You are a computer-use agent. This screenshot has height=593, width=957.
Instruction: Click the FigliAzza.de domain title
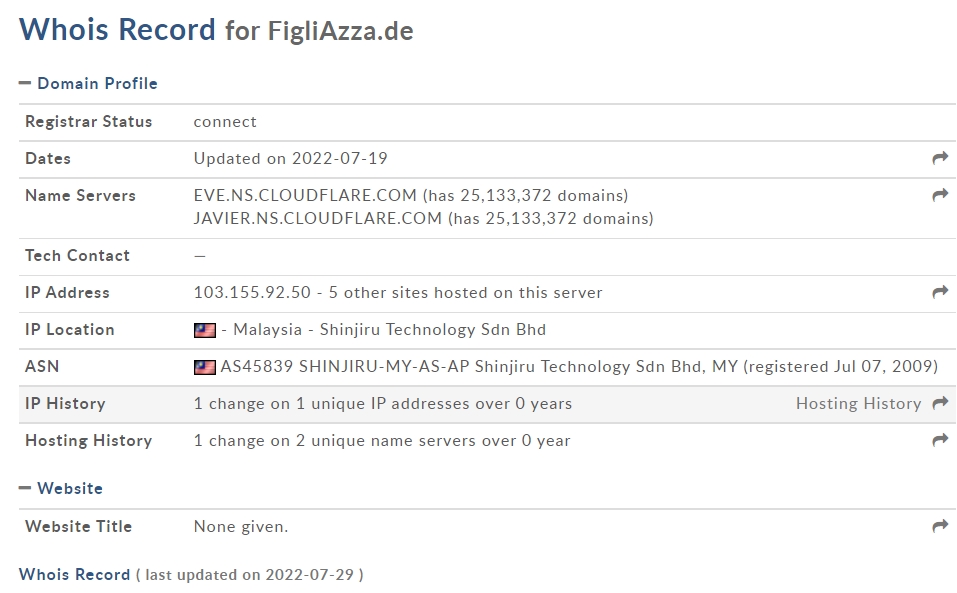point(341,31)
